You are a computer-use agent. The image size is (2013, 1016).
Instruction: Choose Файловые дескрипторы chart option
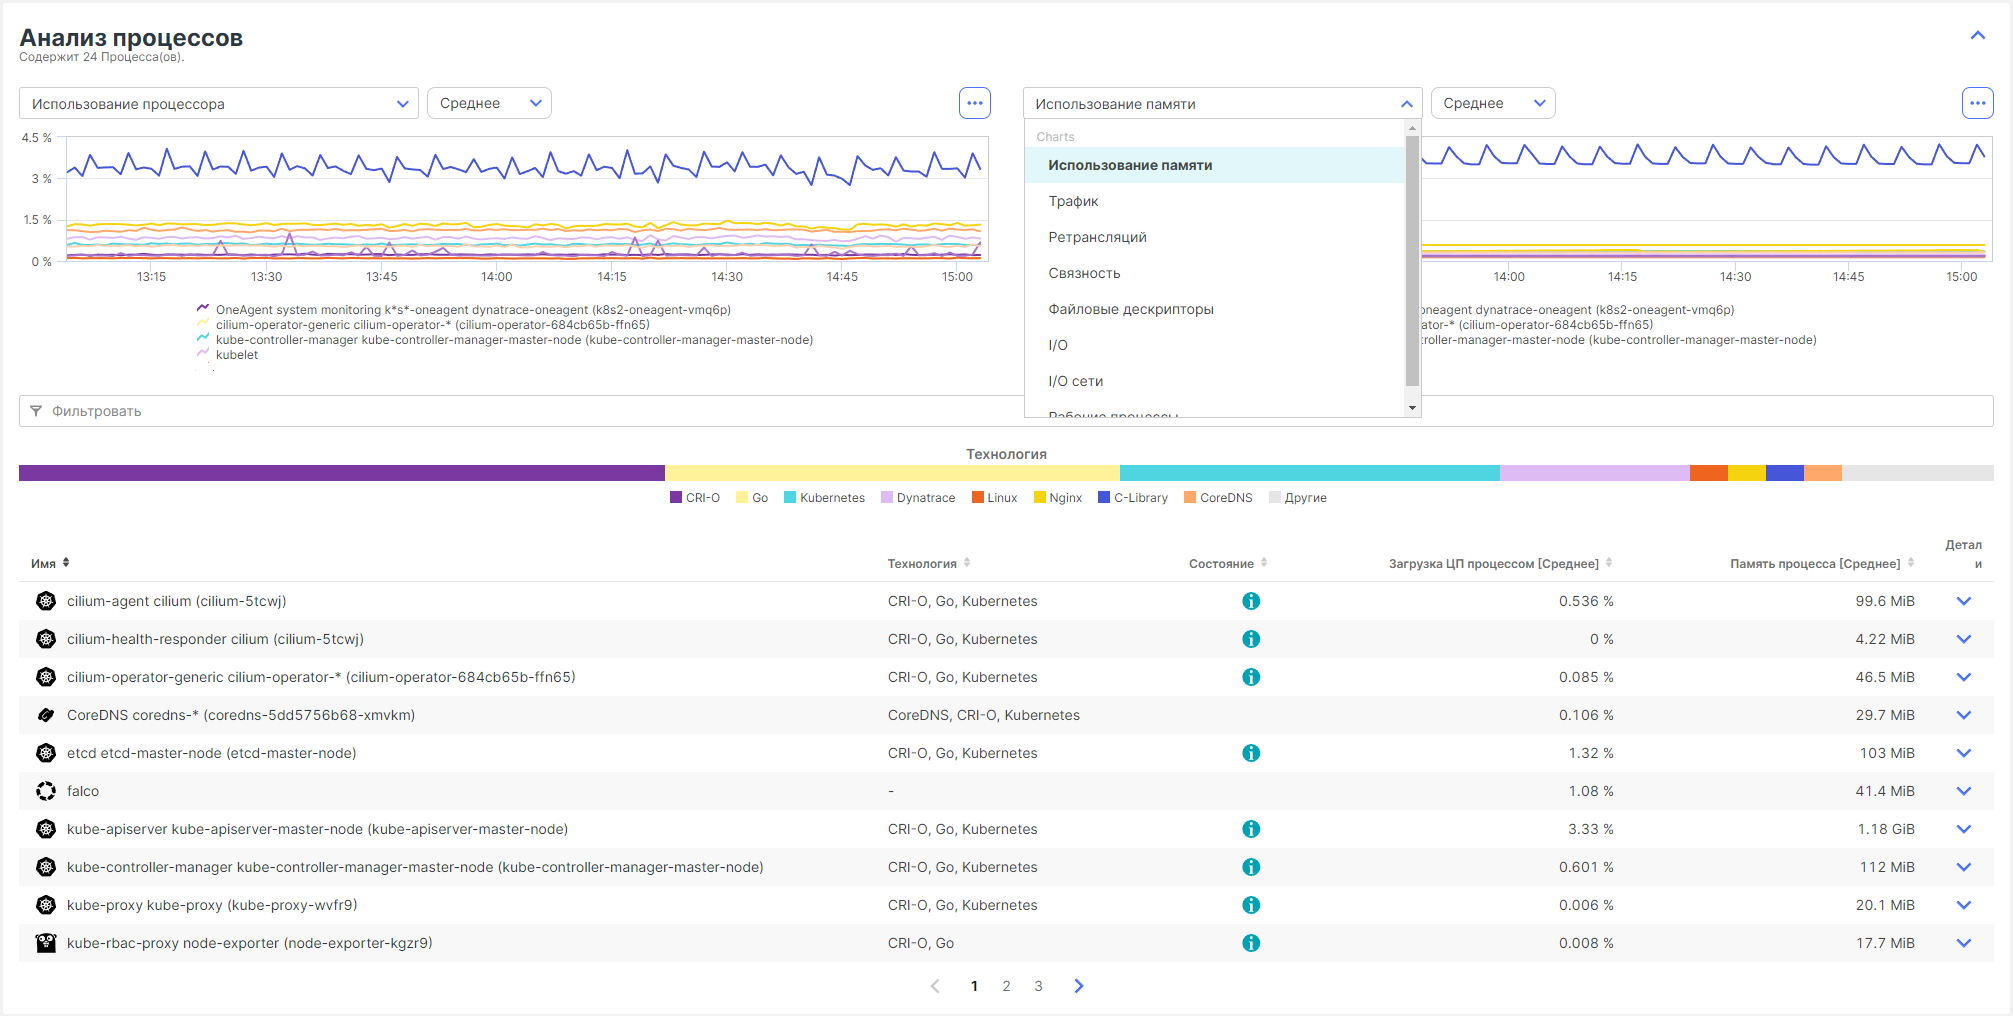coord(1130,309)
